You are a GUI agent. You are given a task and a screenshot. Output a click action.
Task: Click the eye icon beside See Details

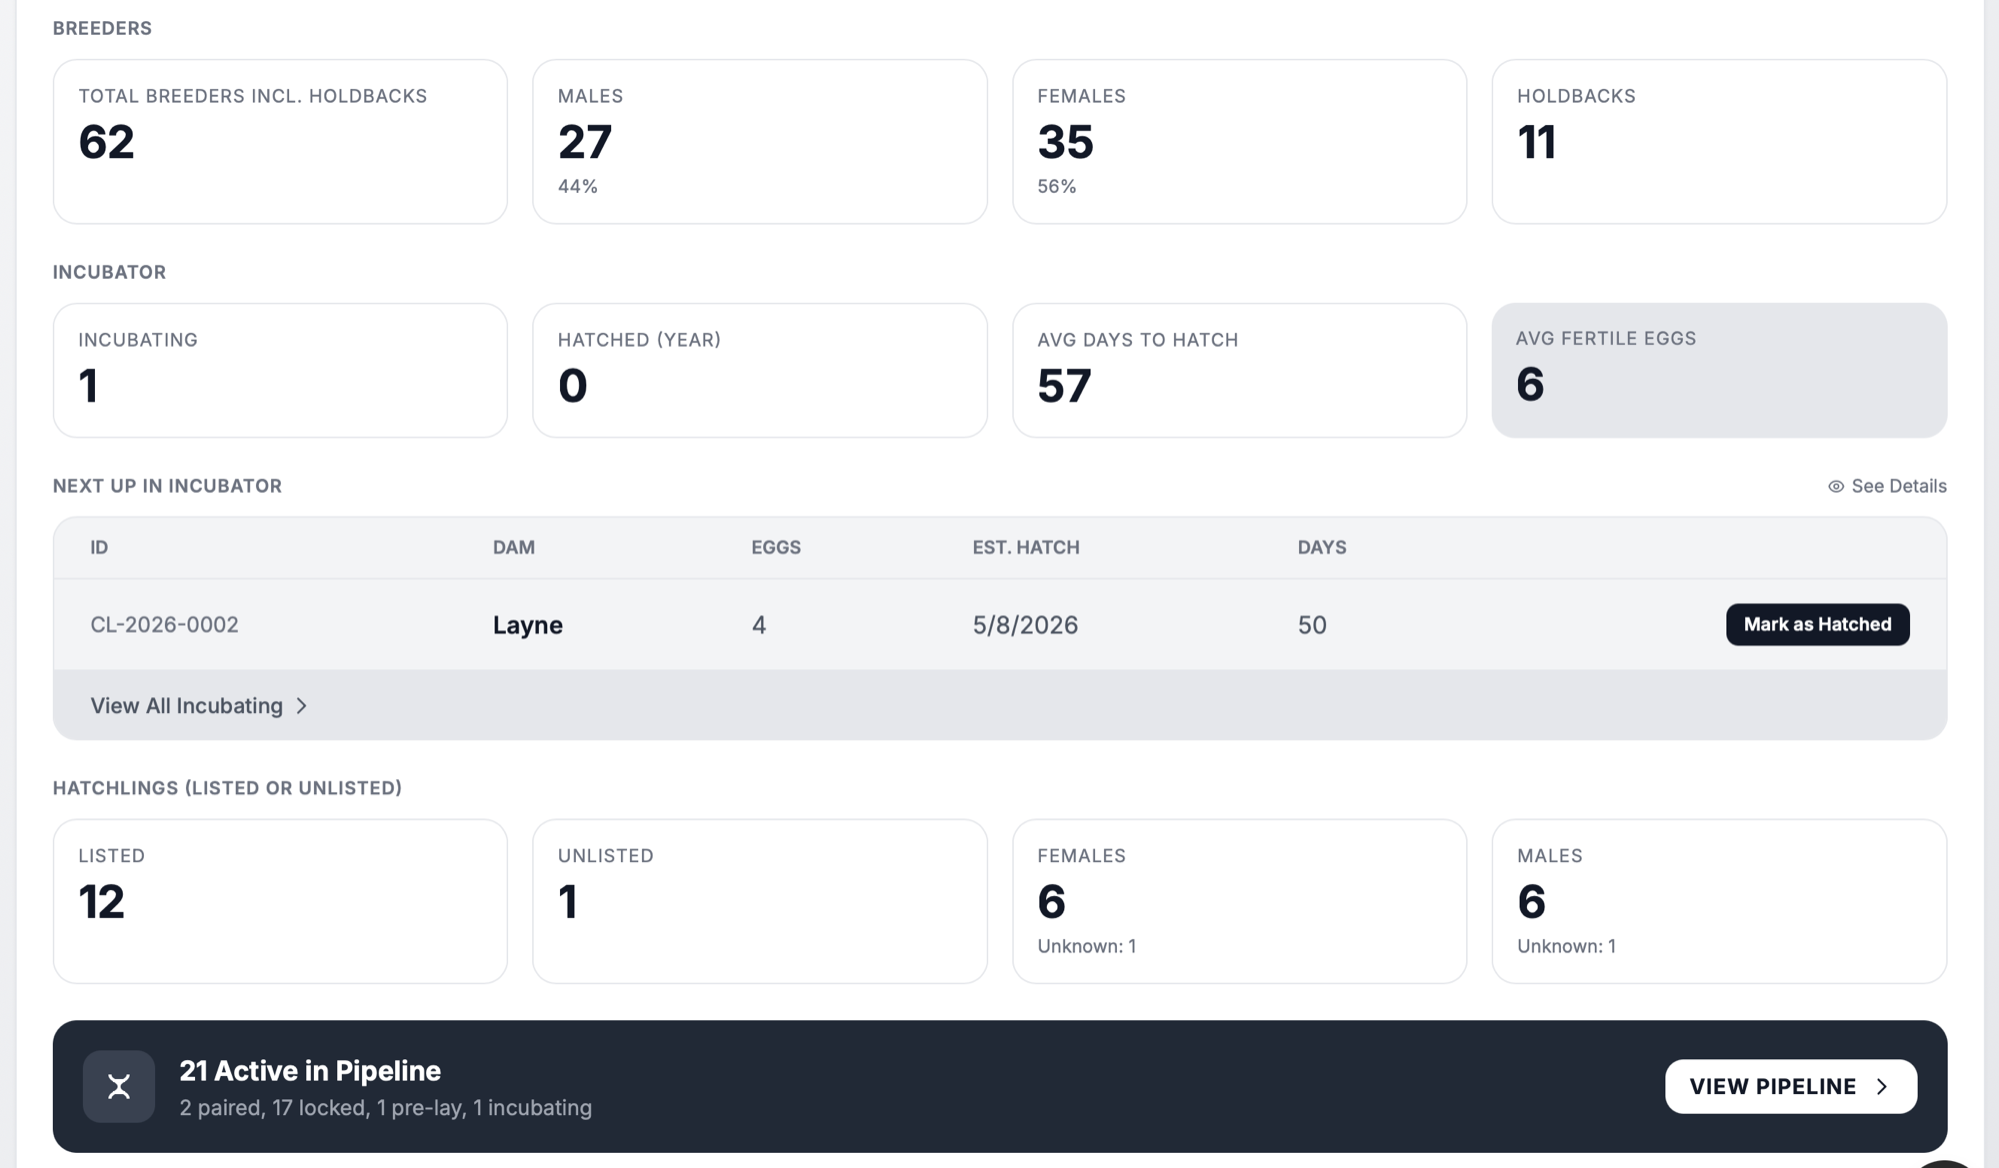1835,486
